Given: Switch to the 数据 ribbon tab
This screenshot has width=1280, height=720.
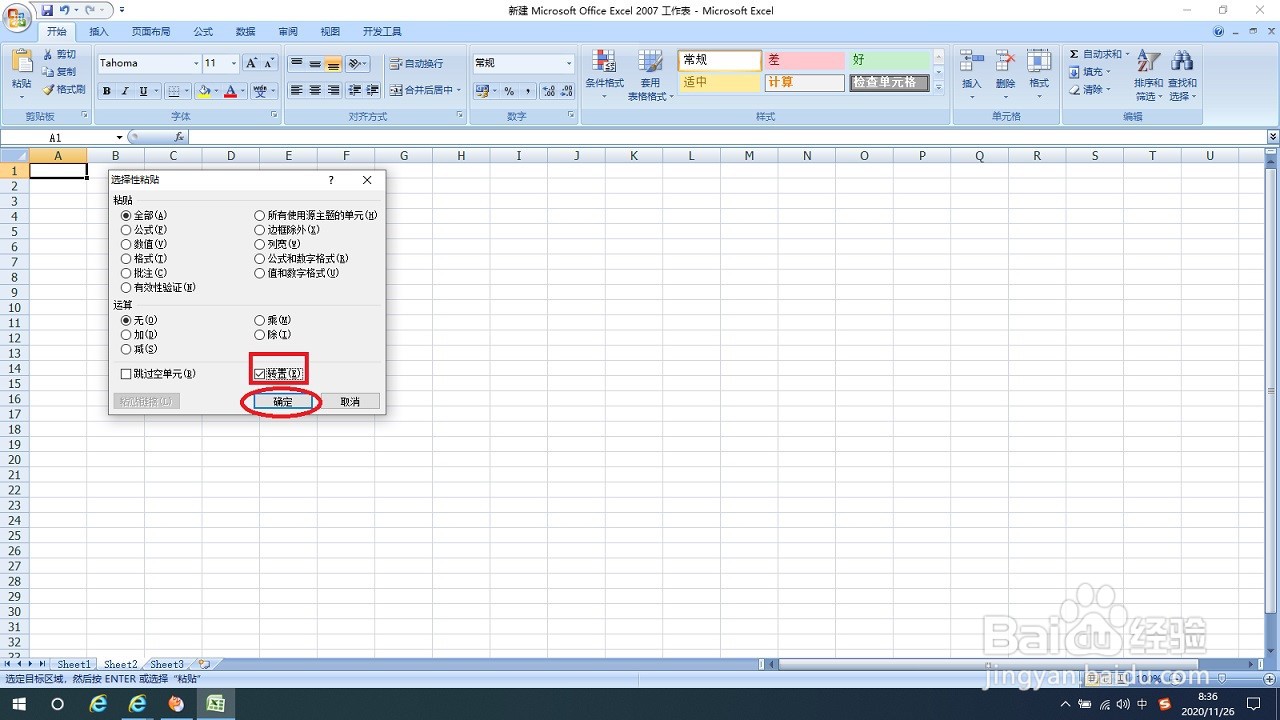Looking at the screenshot, I should (x=245, y=32).
